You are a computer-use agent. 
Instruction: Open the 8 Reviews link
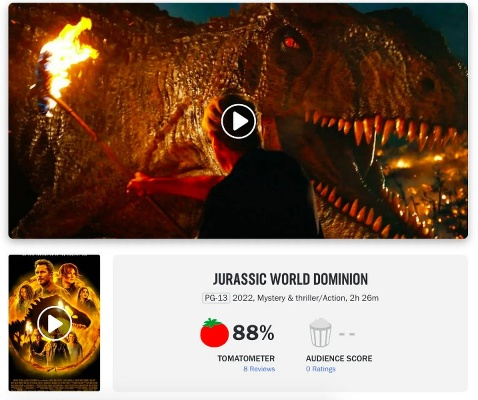point(259,369)
